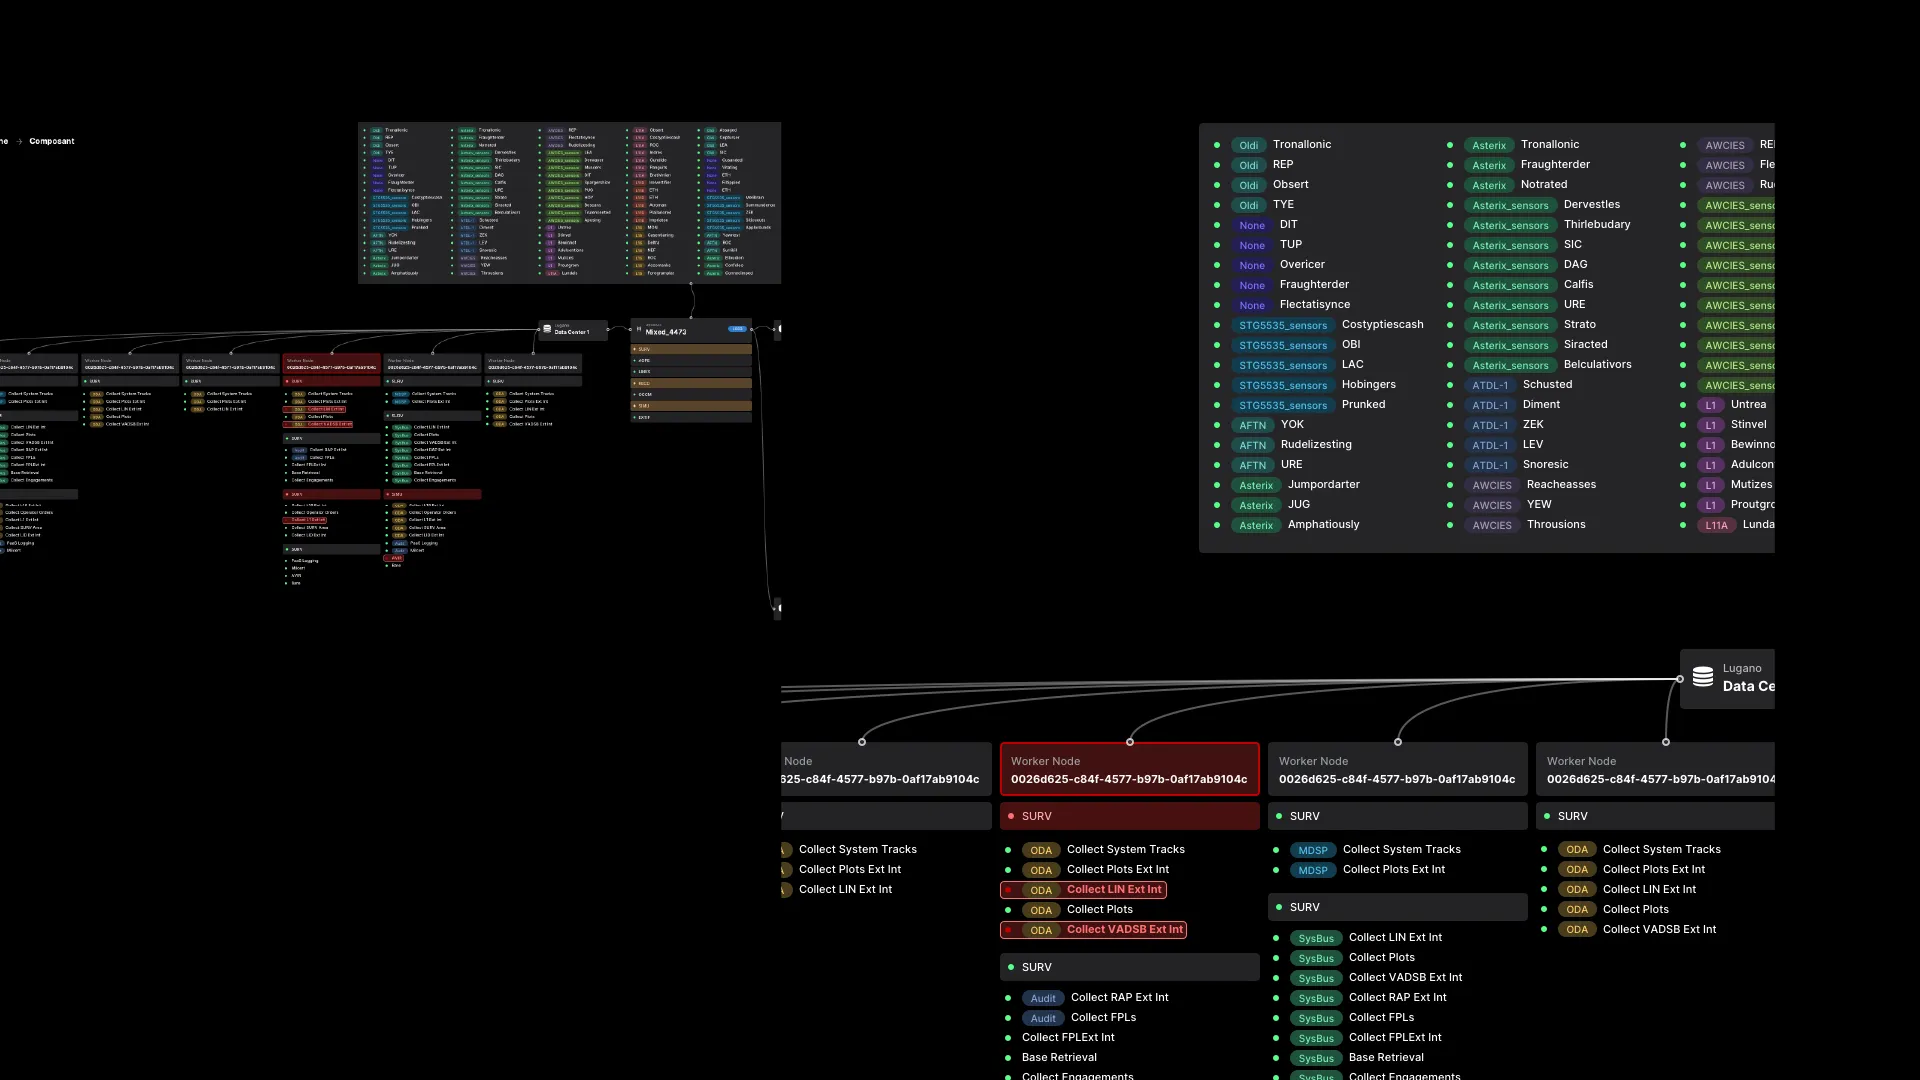Viewport: 1920px width, 1080px height.
Task: Click the red Collect LIN Ext Int item
Action: coord(1113,889)
